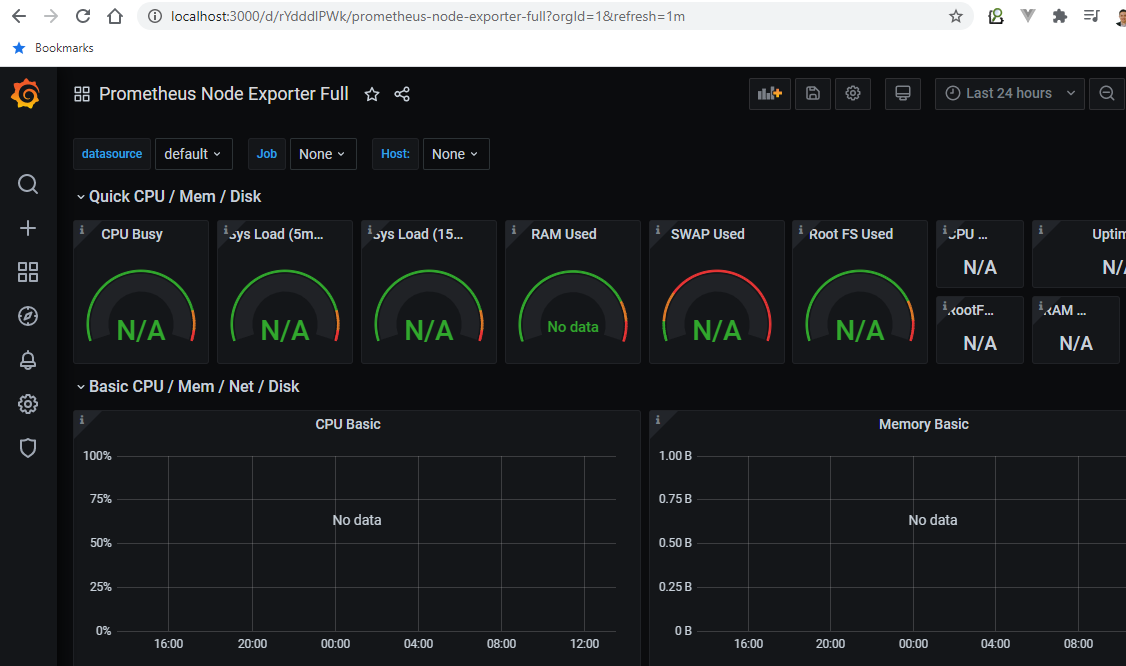Open the datasource default dropdown
1126x666 pixels.
(x=193, y=154)
